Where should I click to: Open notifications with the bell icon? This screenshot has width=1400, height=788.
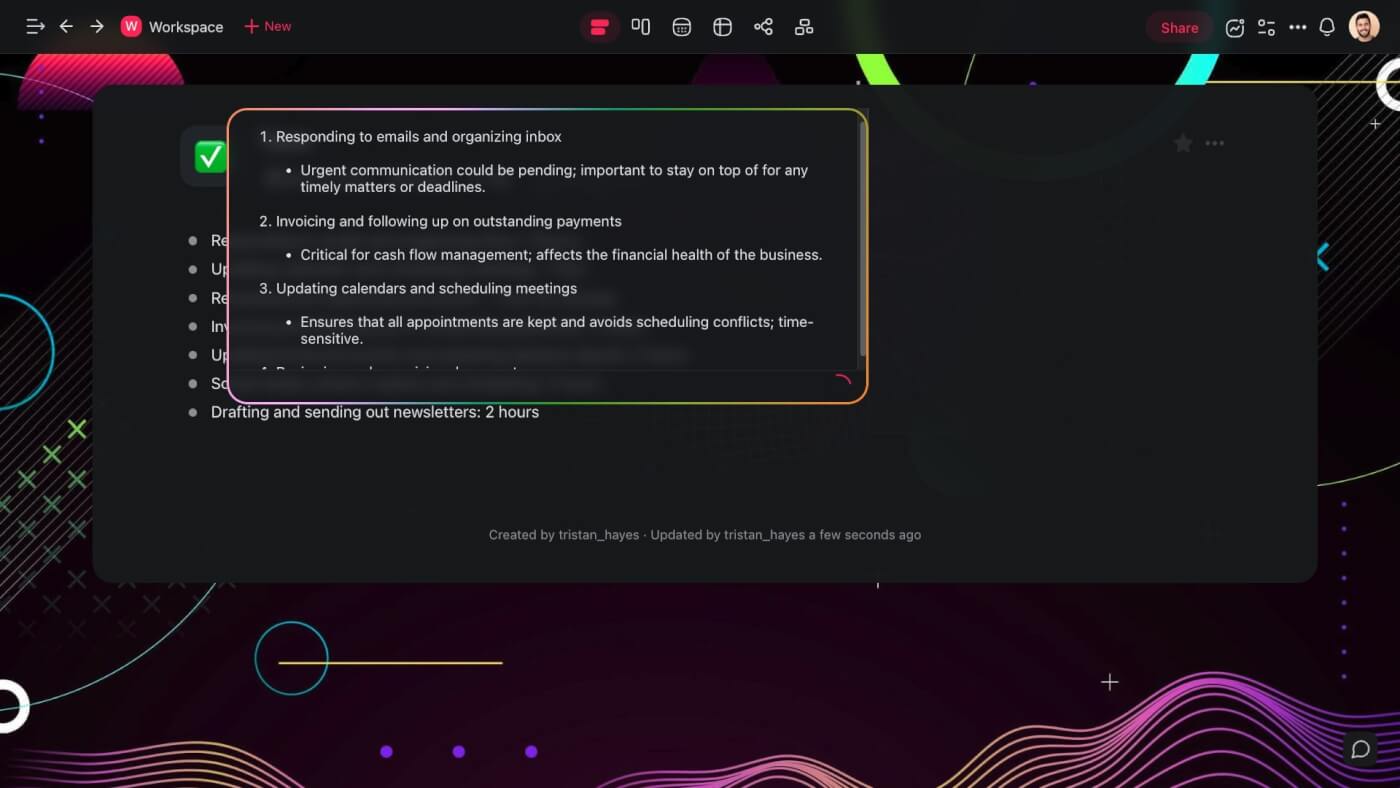point(1327,27)
